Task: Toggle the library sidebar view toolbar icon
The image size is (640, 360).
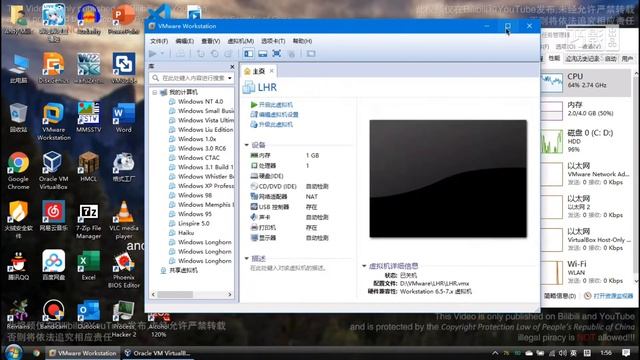Action: coord(248,53)
